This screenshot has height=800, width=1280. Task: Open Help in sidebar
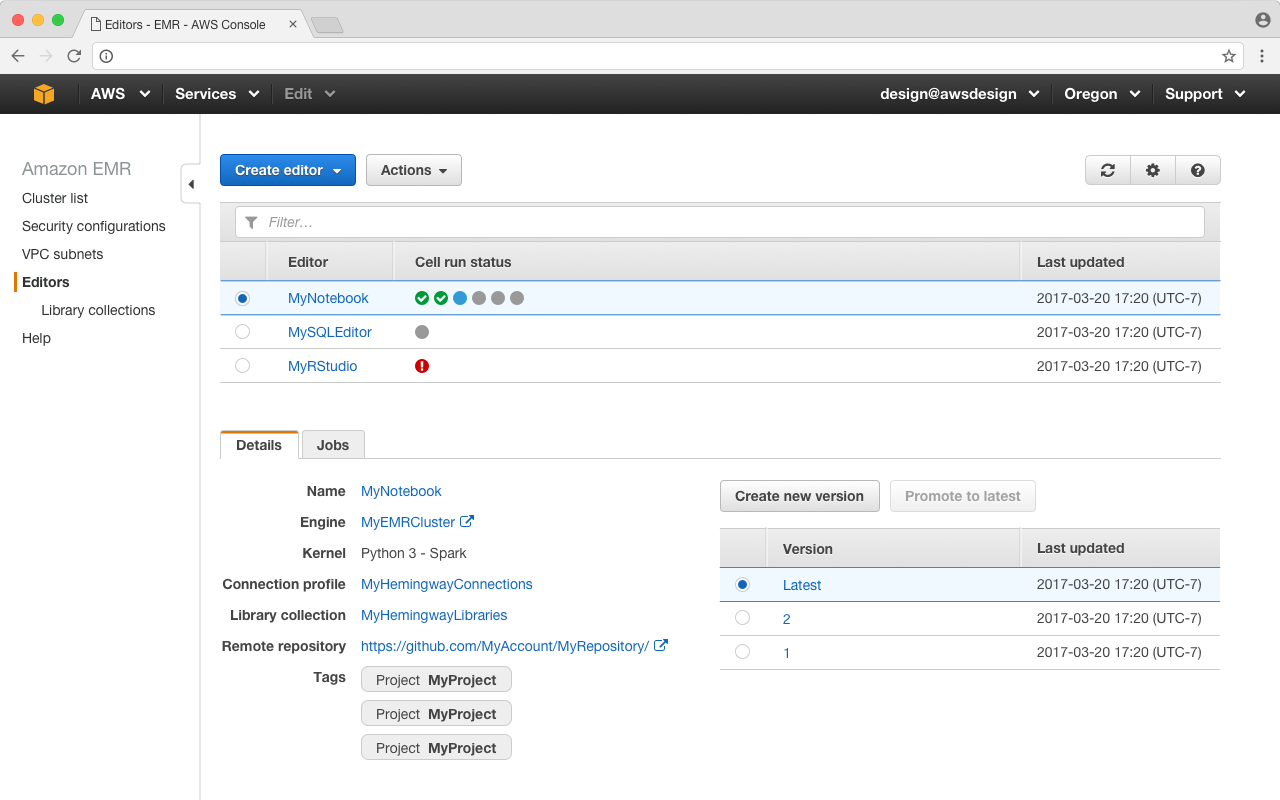pyautogui.click(x=36, y=338)
